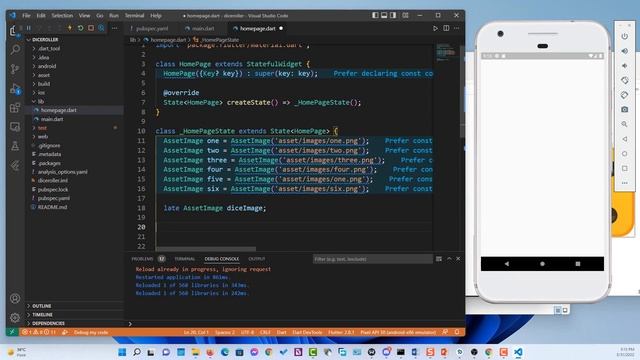This screenshot has width=640, height=360.
Task: Customize layout icon in title bar
Action: 405,16
